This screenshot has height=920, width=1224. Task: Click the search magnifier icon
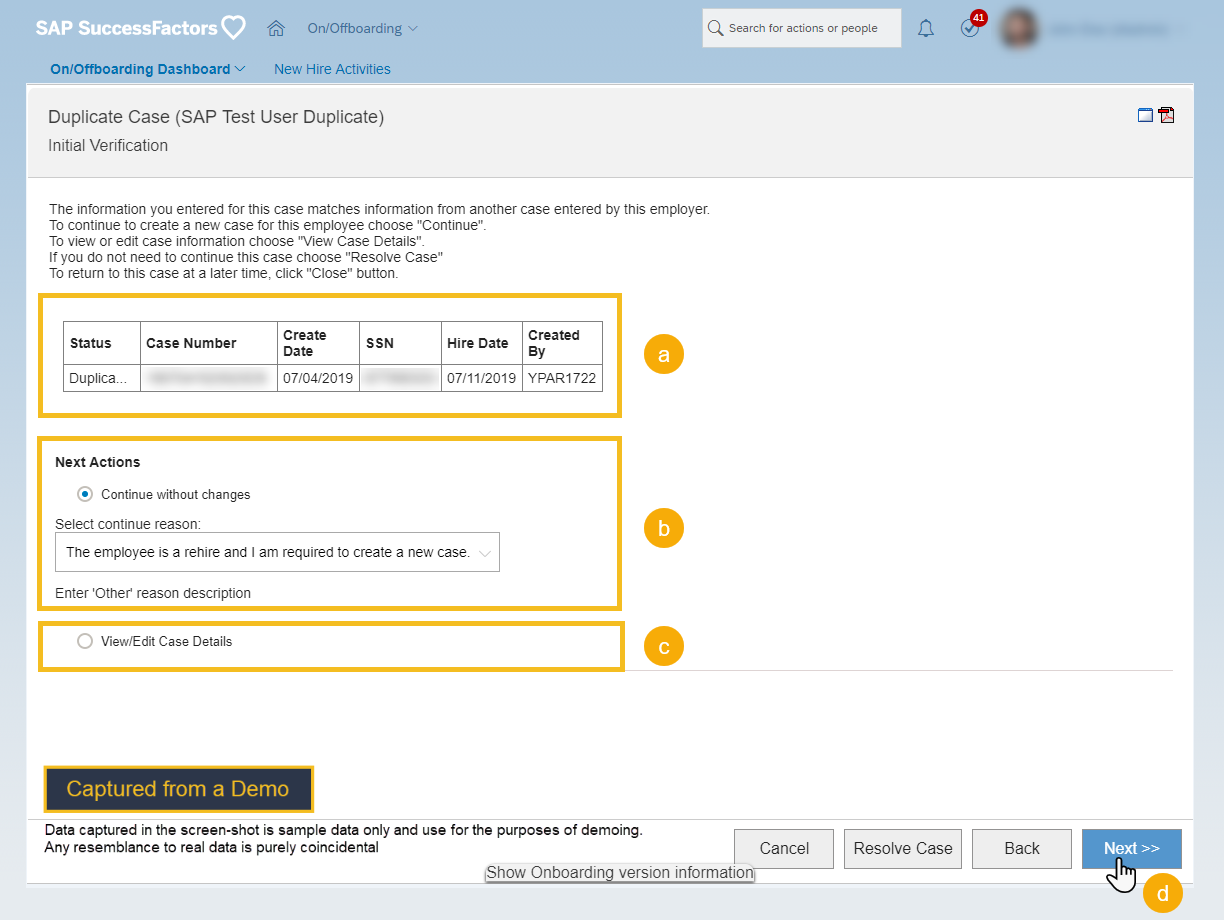pos(715,28)
